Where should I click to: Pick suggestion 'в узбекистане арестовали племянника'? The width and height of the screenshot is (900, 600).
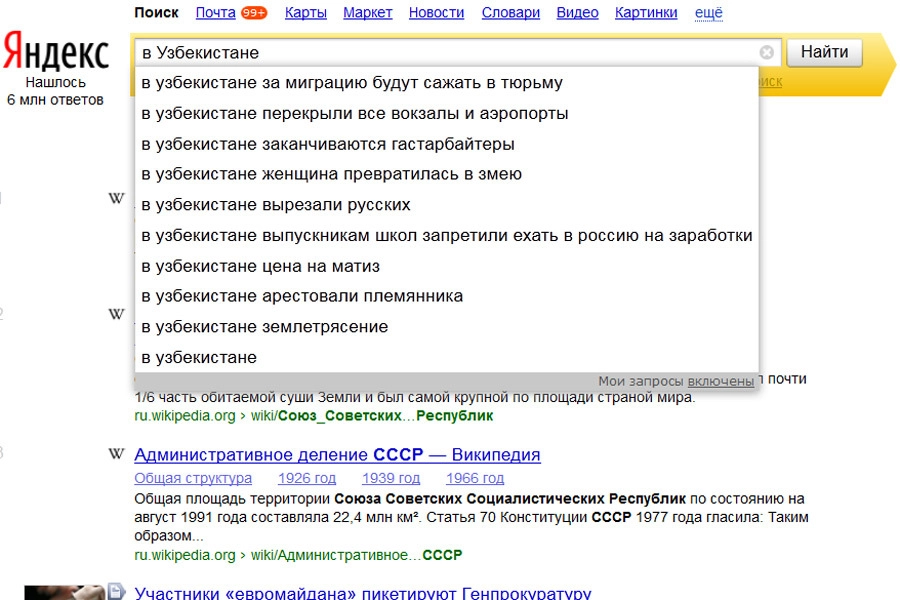coord(301,296)
